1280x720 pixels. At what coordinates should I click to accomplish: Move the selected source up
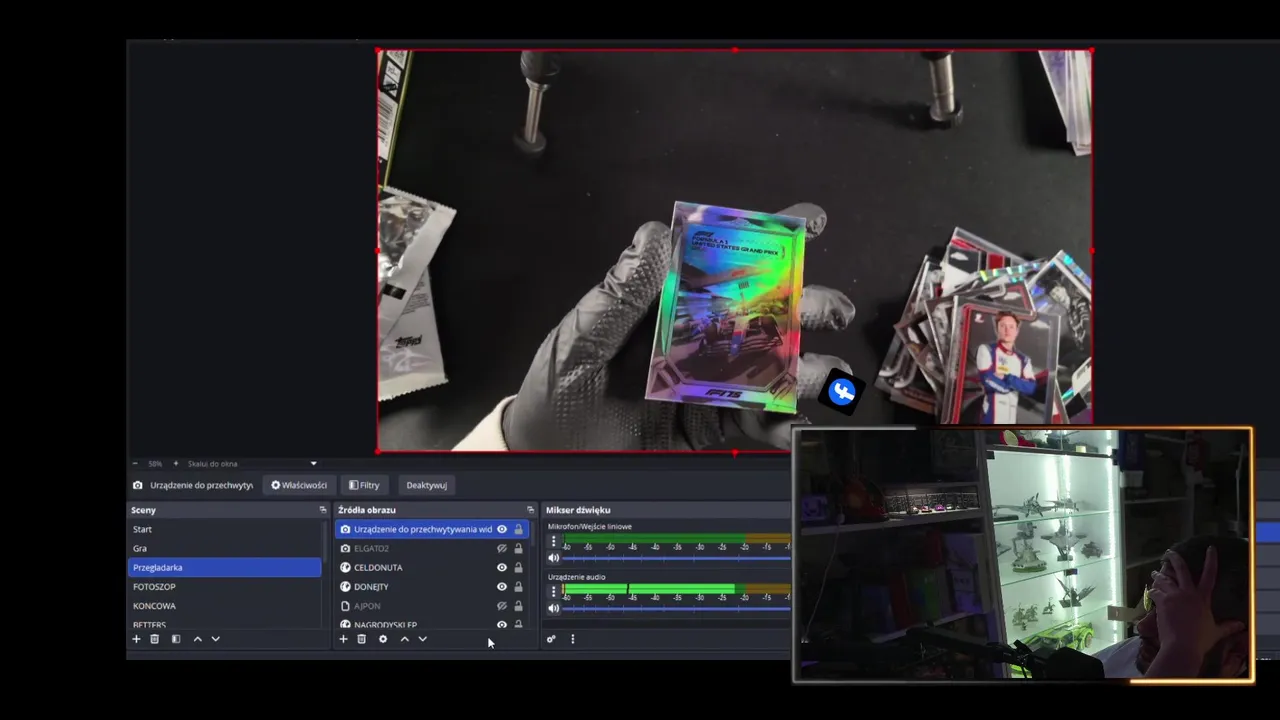[404, 639]
